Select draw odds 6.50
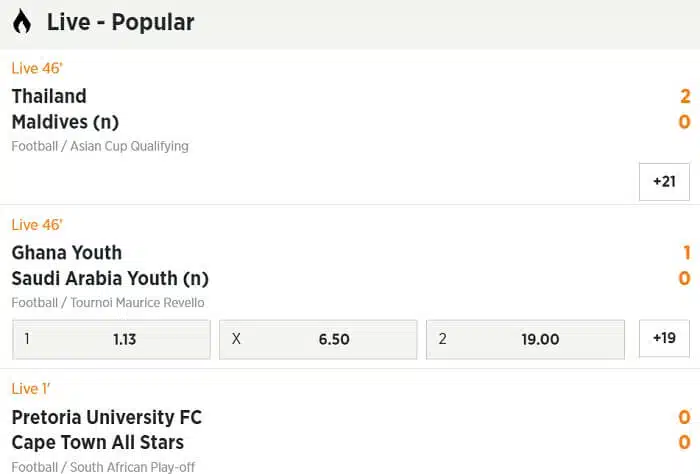Image resolution: width=700 pixels, height=474 pixels. pyautogui.click(x=318, y=339)
